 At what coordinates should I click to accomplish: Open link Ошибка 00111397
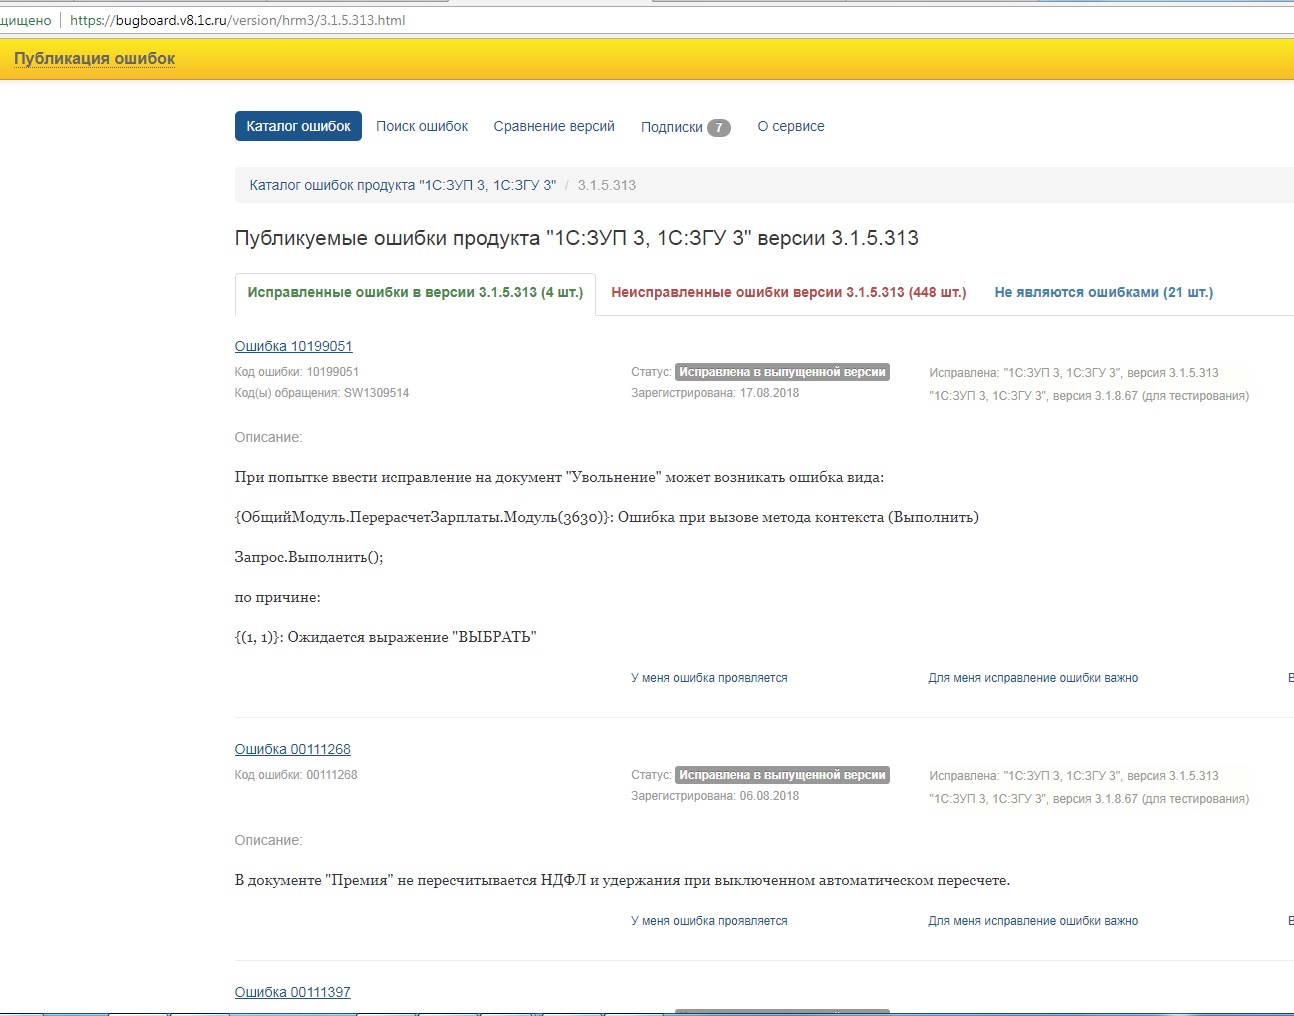pyautogui.click(x=293, y=992)
